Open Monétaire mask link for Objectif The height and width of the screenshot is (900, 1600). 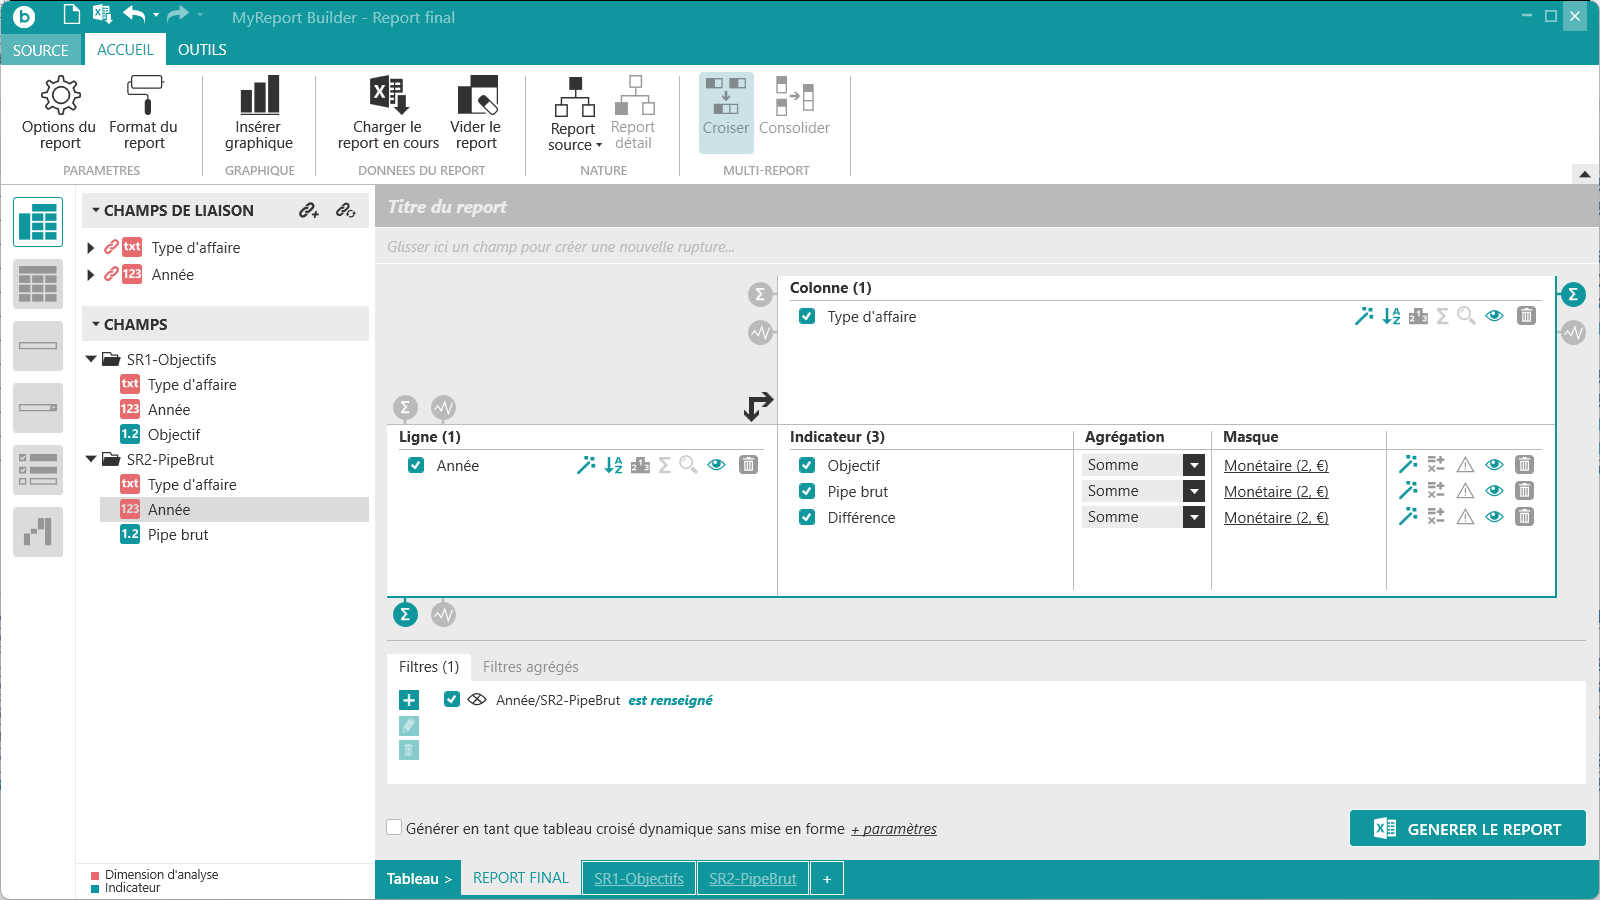click(x=1276, y=466)
